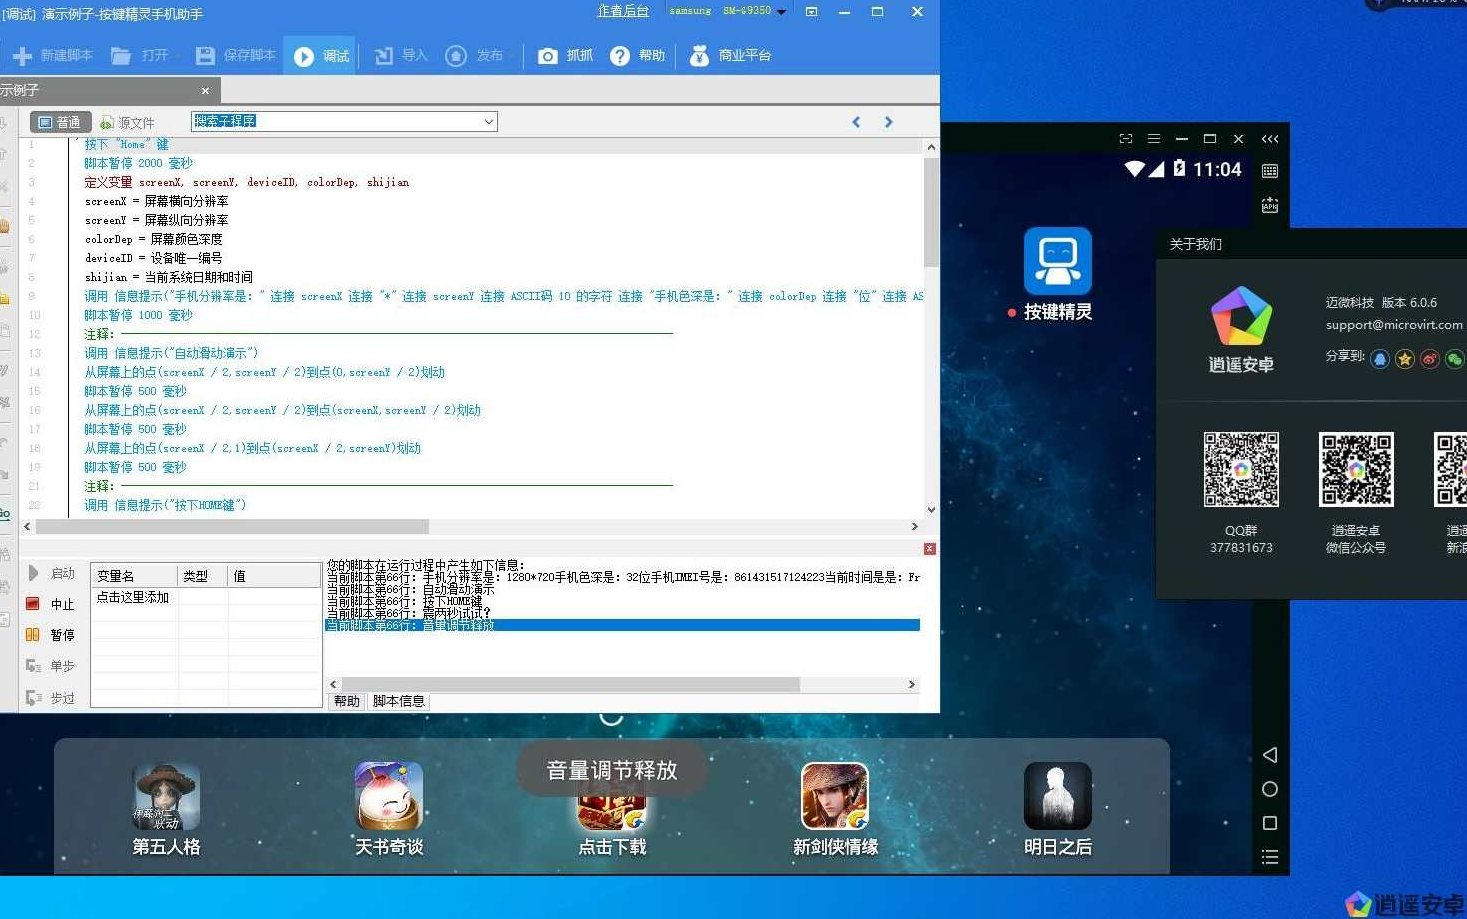Click 点击这里添加 to add a variable

tap(133, 597)
